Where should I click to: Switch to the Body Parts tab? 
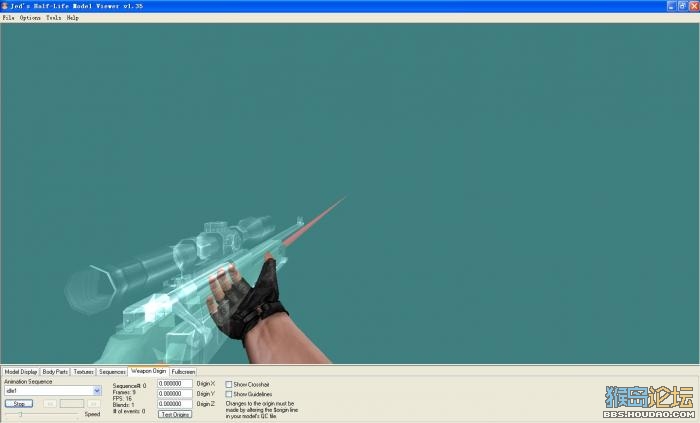coord(55,372)
